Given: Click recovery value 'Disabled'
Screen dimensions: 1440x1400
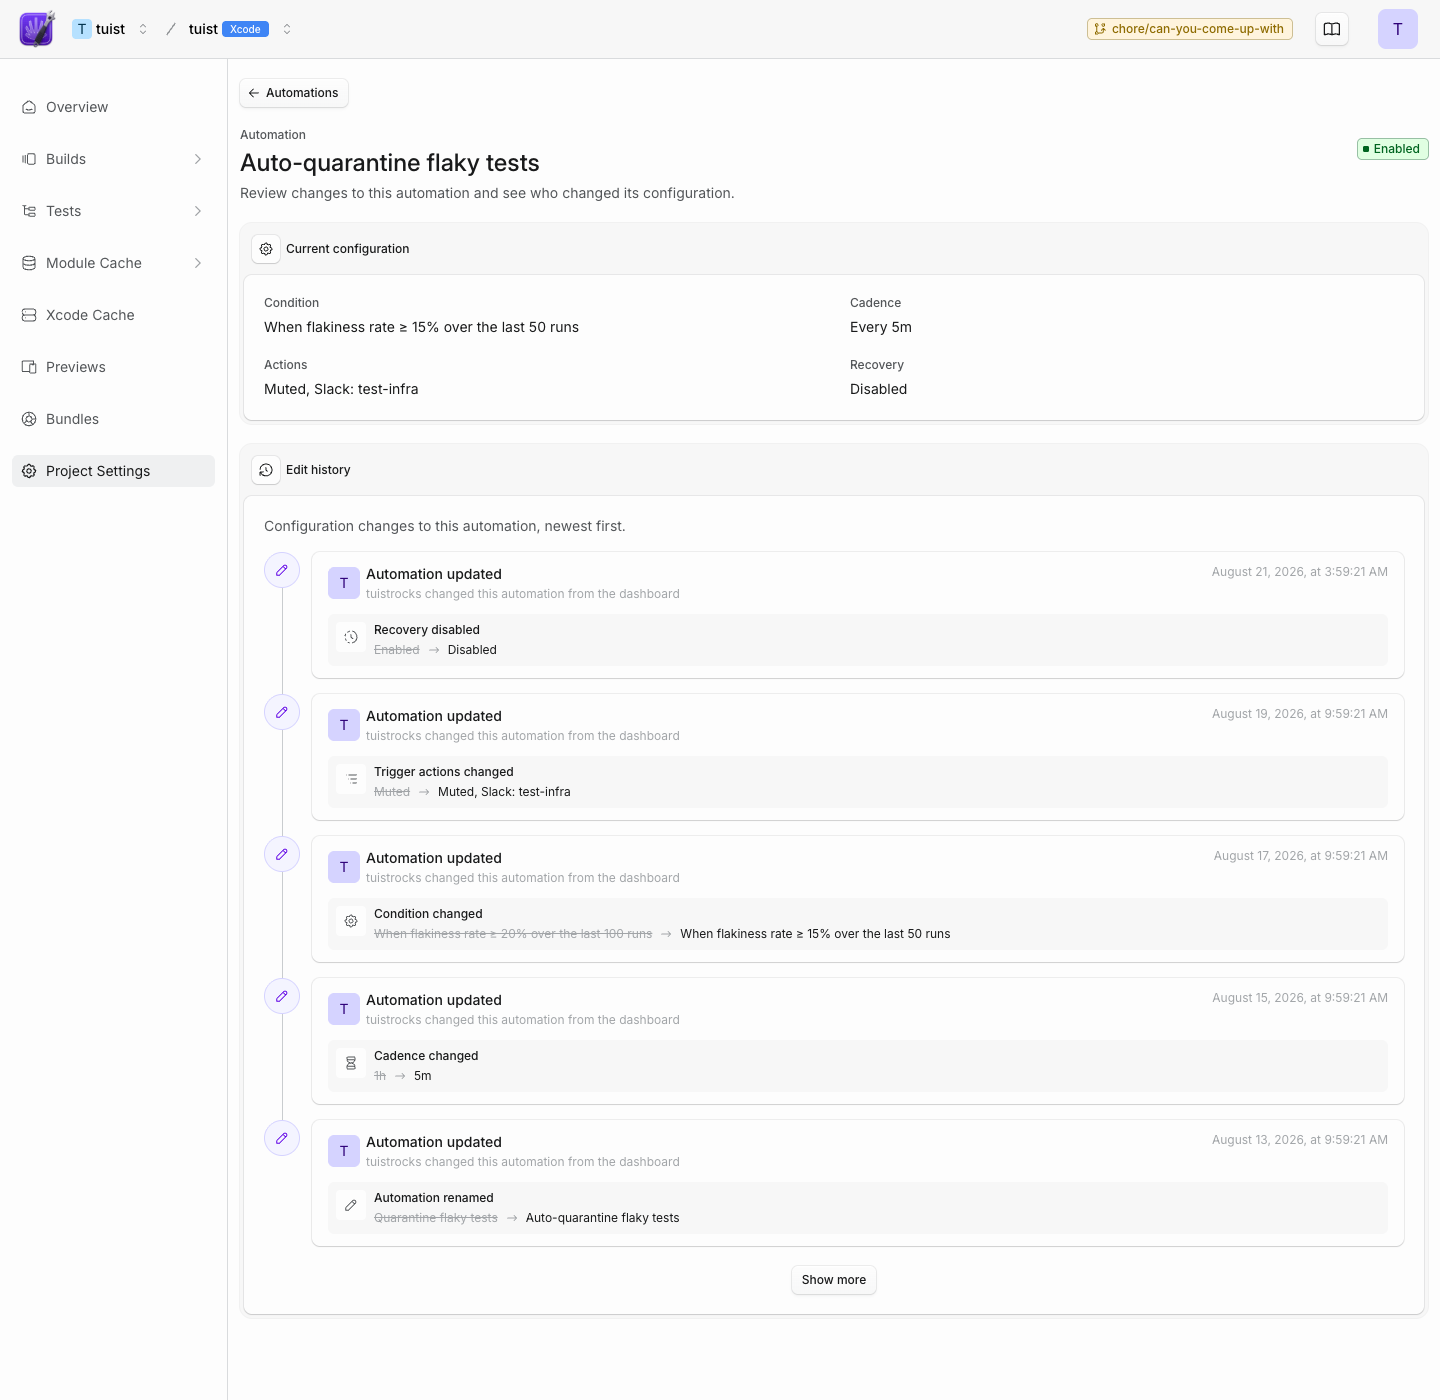Looking at the screenshot, I should (x=878, y=389).
